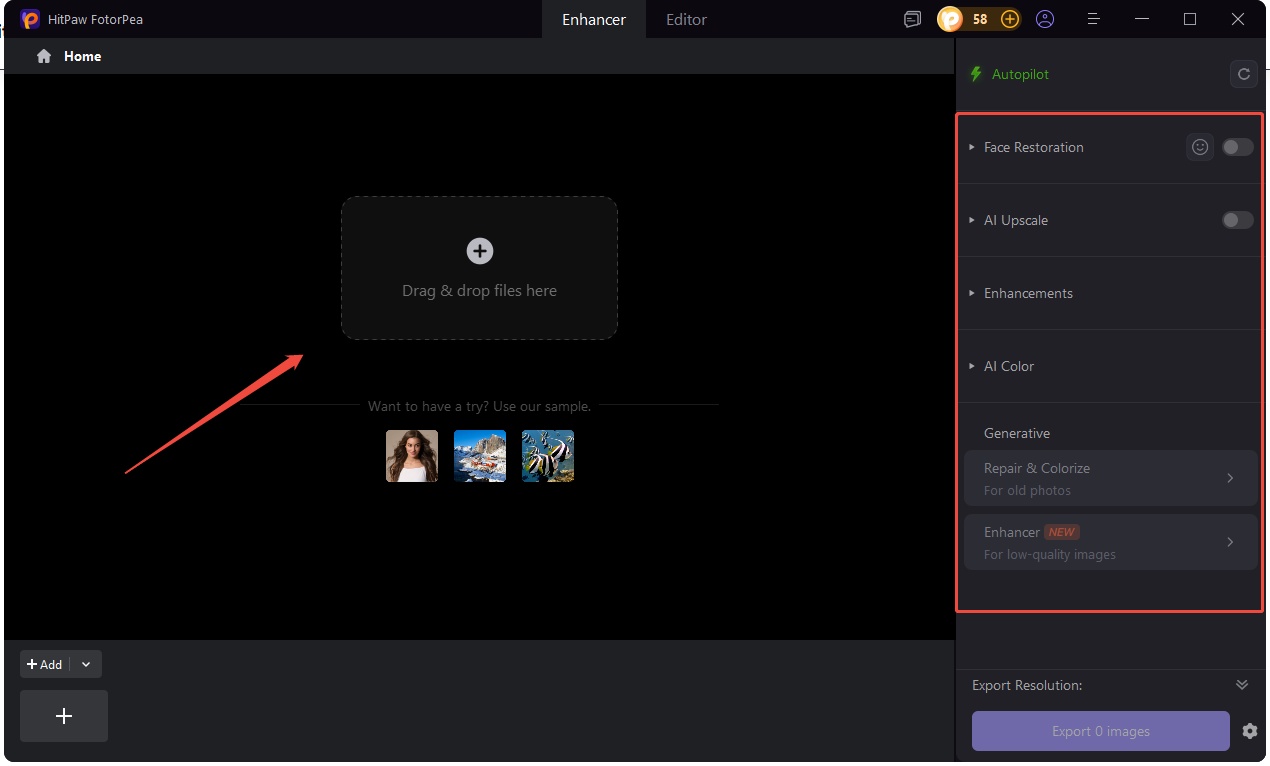Open the Export Resolution options

pos(1242,685)
